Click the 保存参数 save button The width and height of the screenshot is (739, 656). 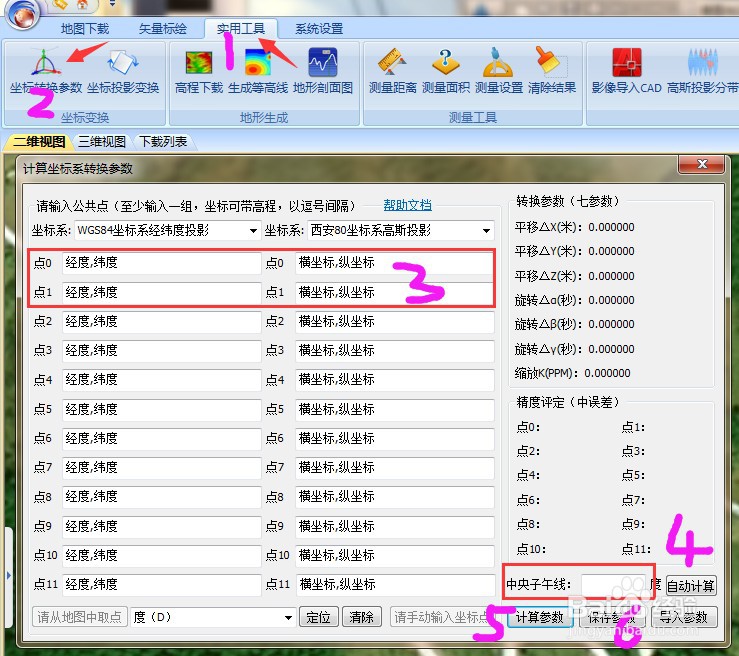tap(612, 617)
